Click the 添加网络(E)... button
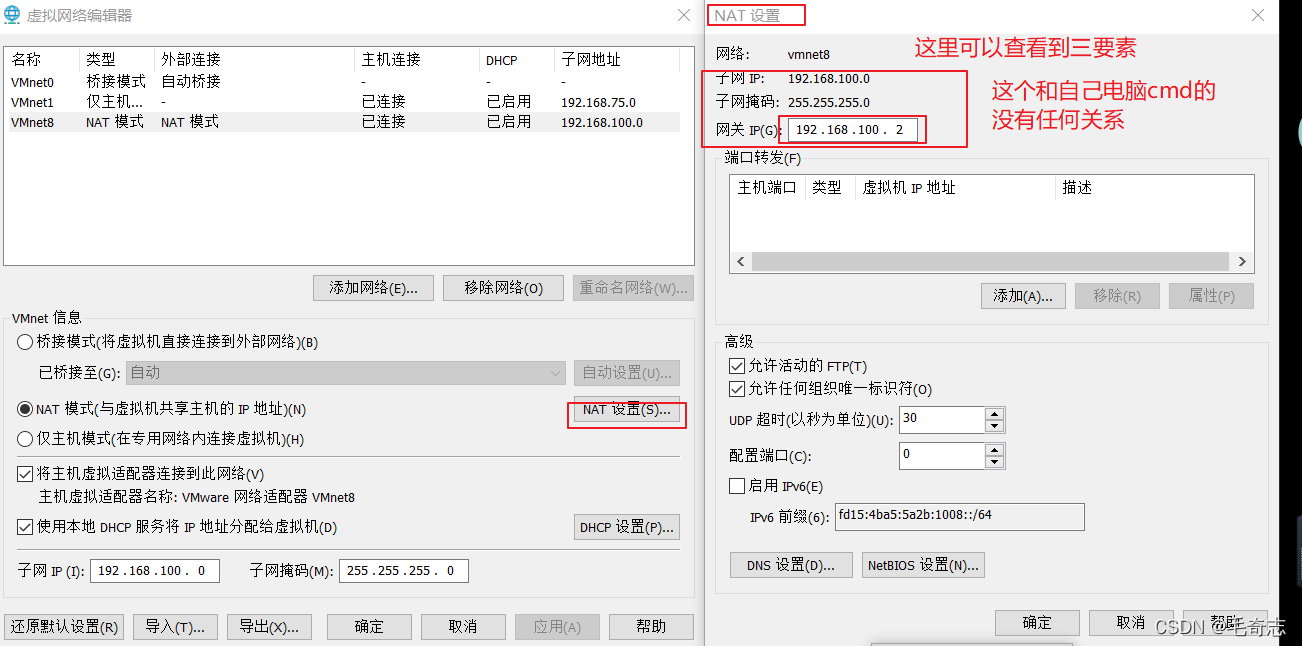 pos(373,288)
